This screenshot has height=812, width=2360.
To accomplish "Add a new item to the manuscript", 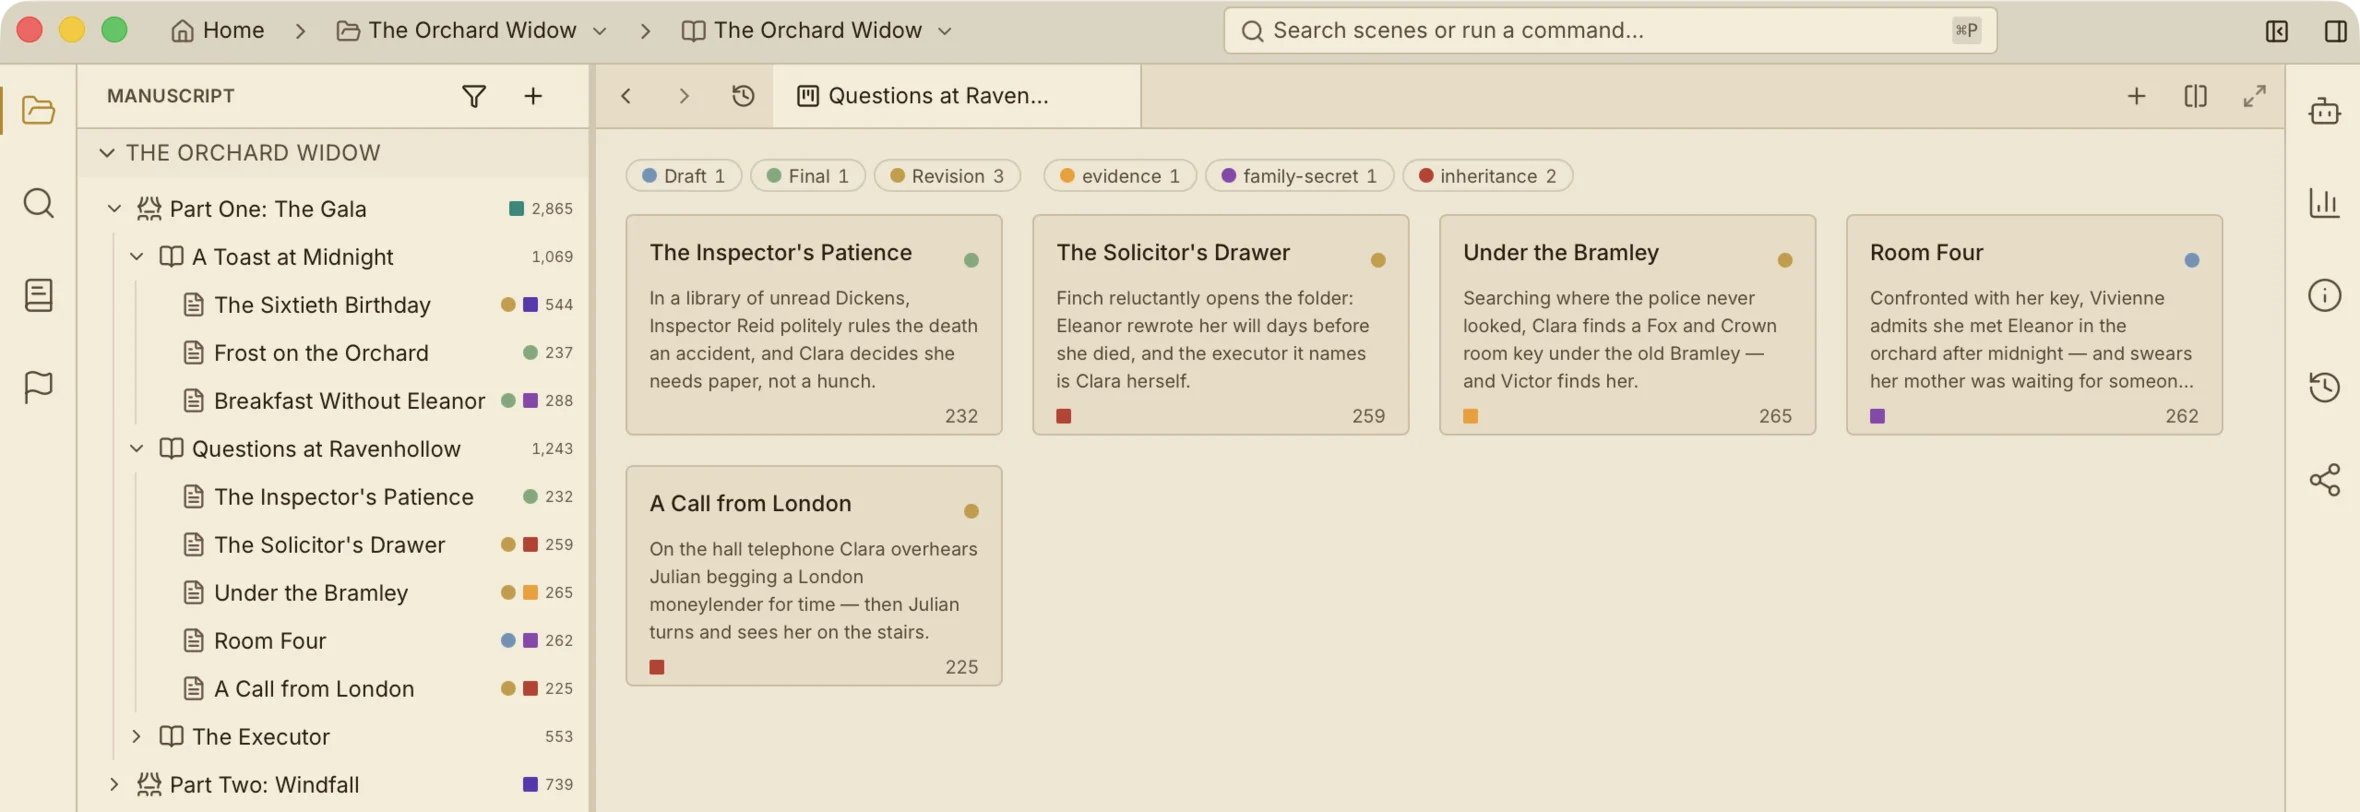I will point(533,96).
